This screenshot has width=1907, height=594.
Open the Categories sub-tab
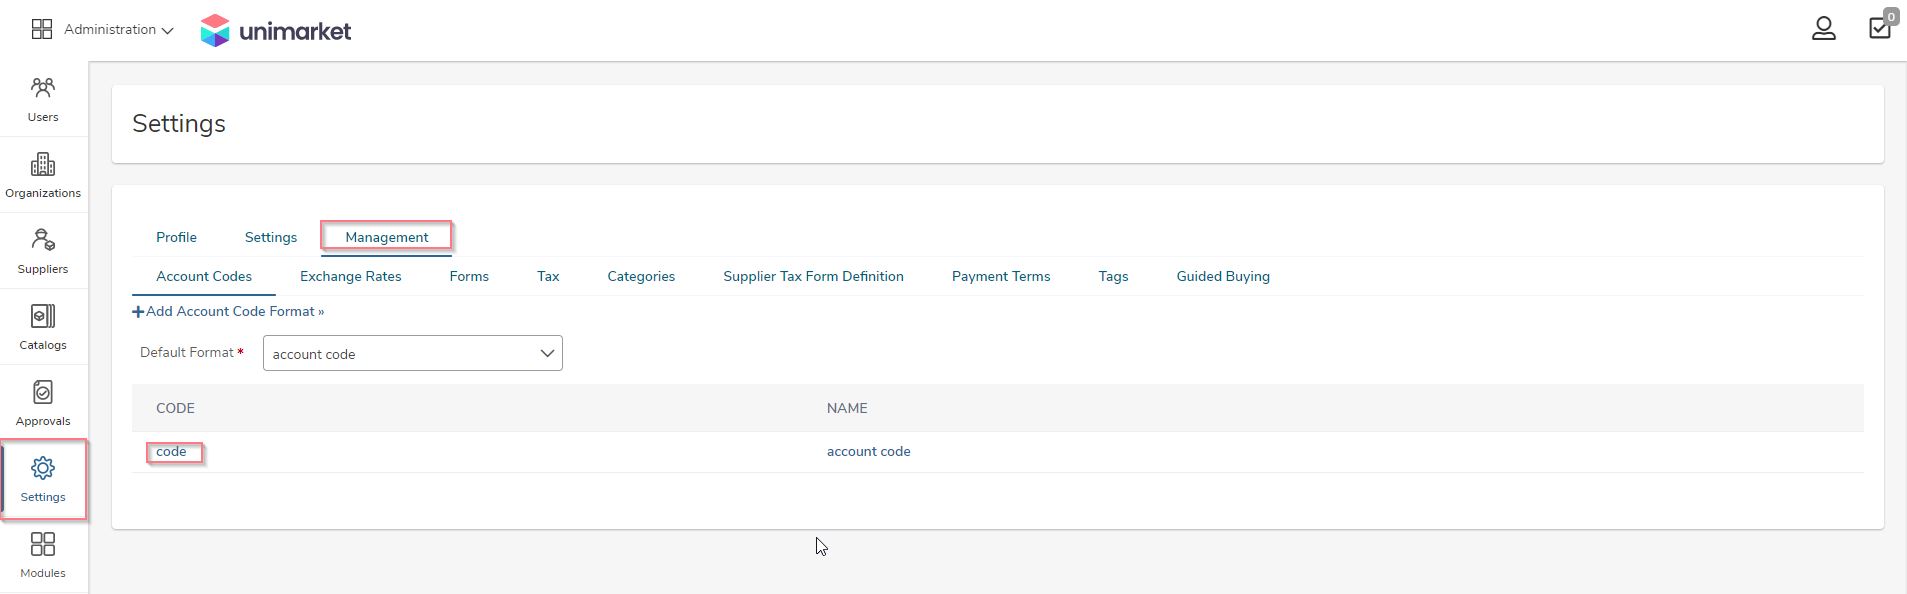pyautogui.click(x=641, y=276)
